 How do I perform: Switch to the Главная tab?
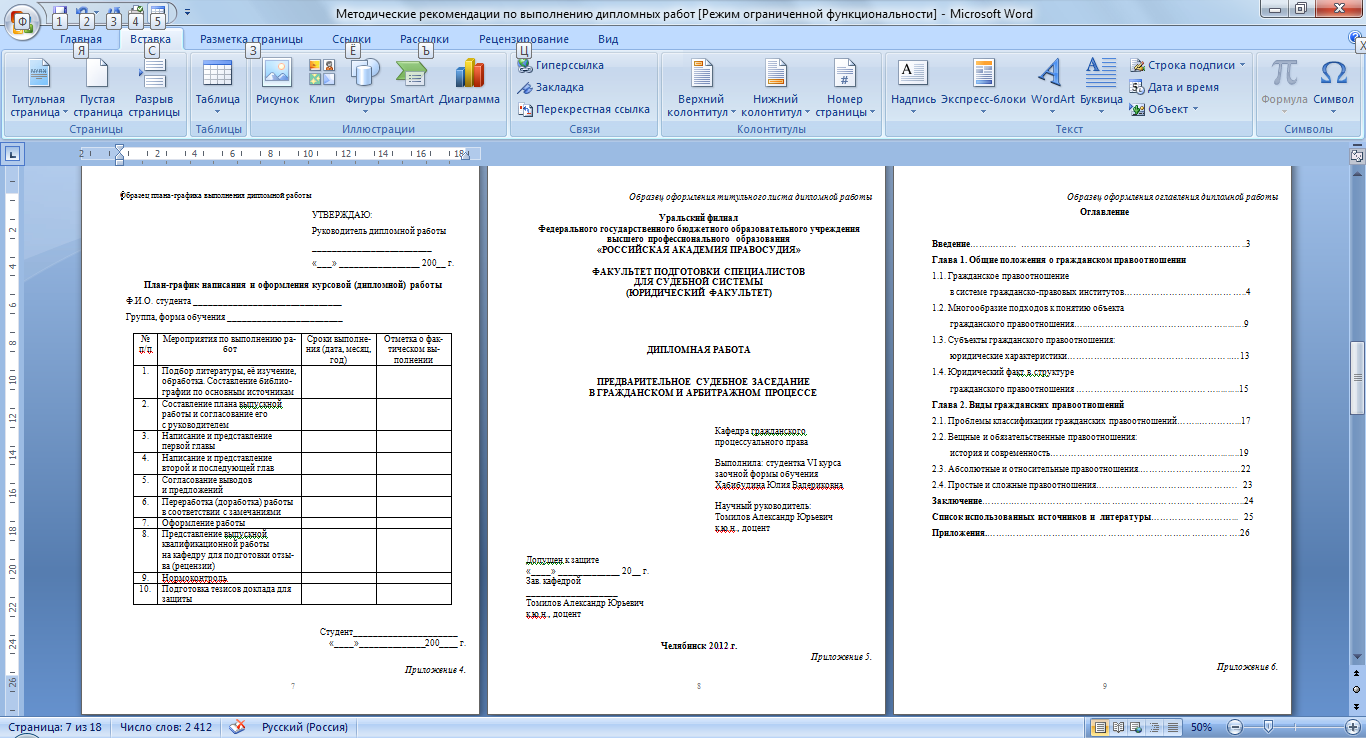click(80, 39)
